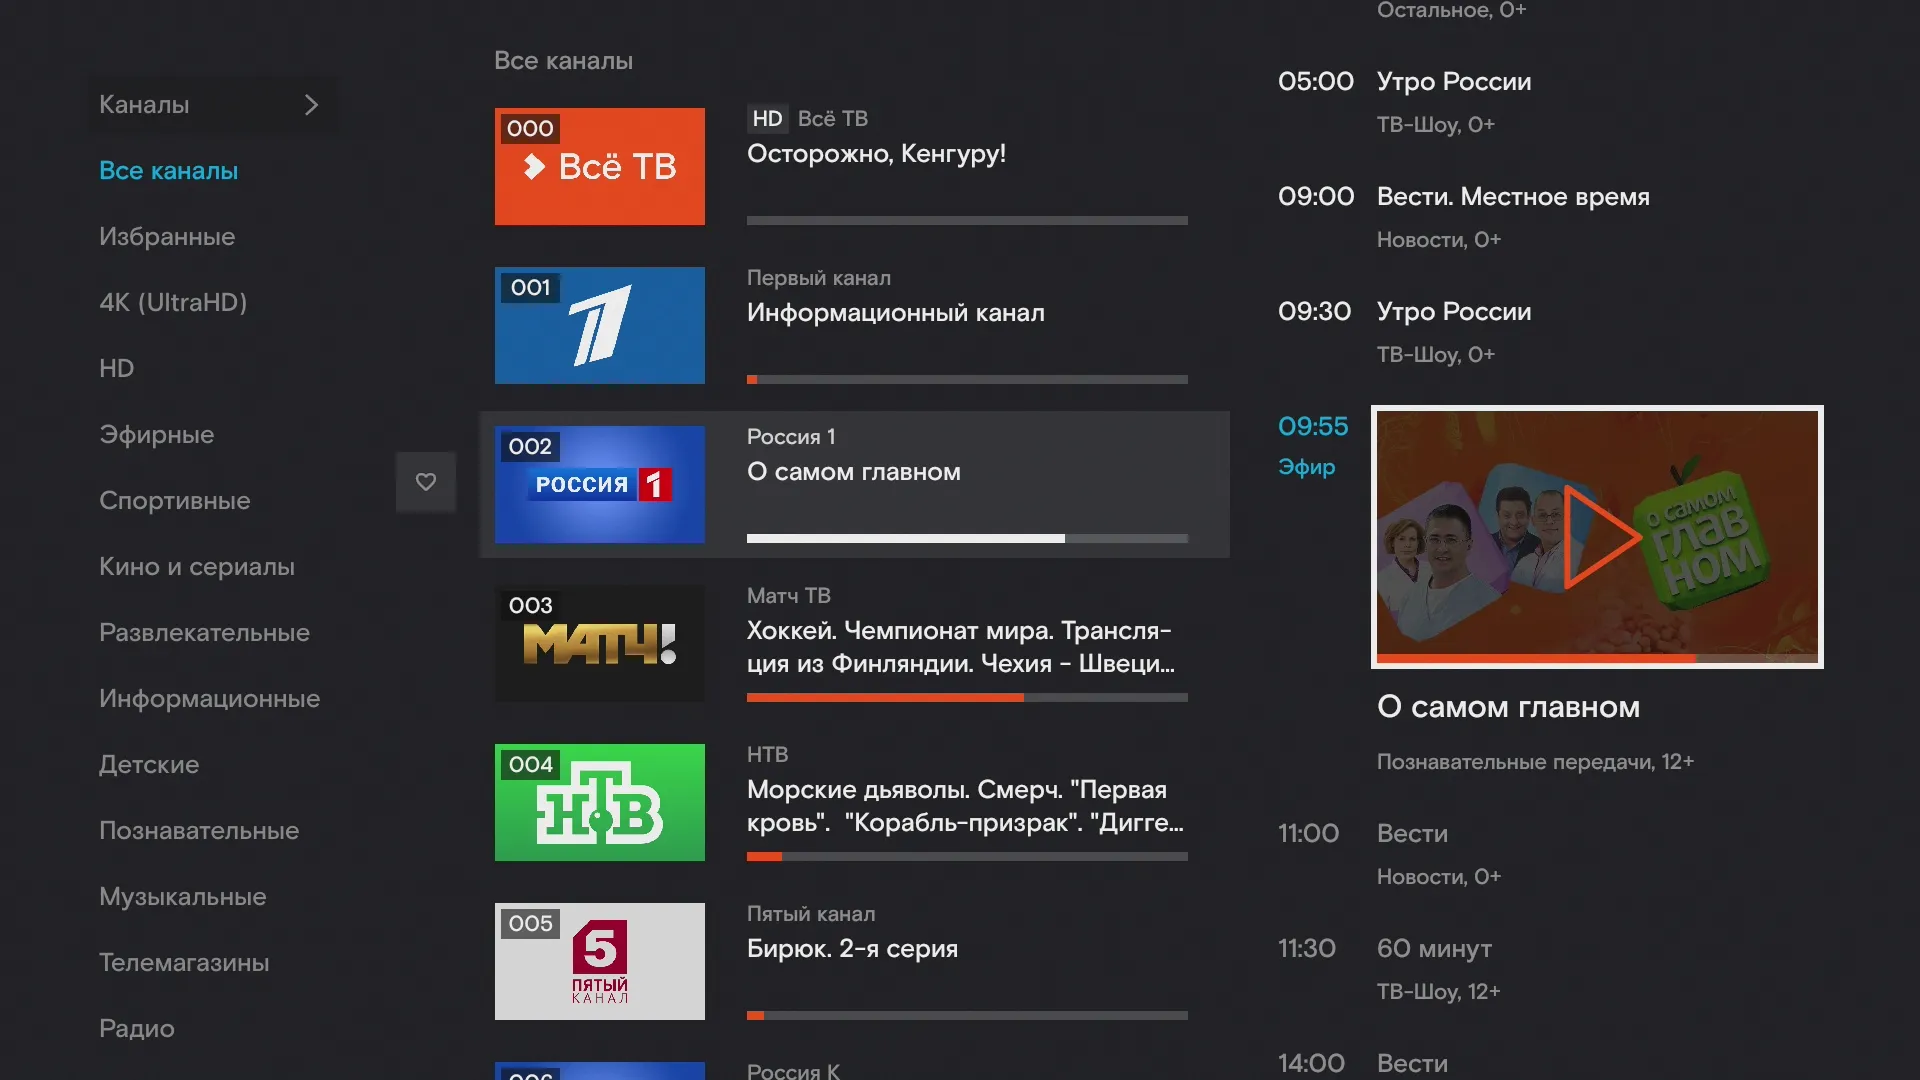
Task: Click Первый канал channel name label
Action: 818,278
